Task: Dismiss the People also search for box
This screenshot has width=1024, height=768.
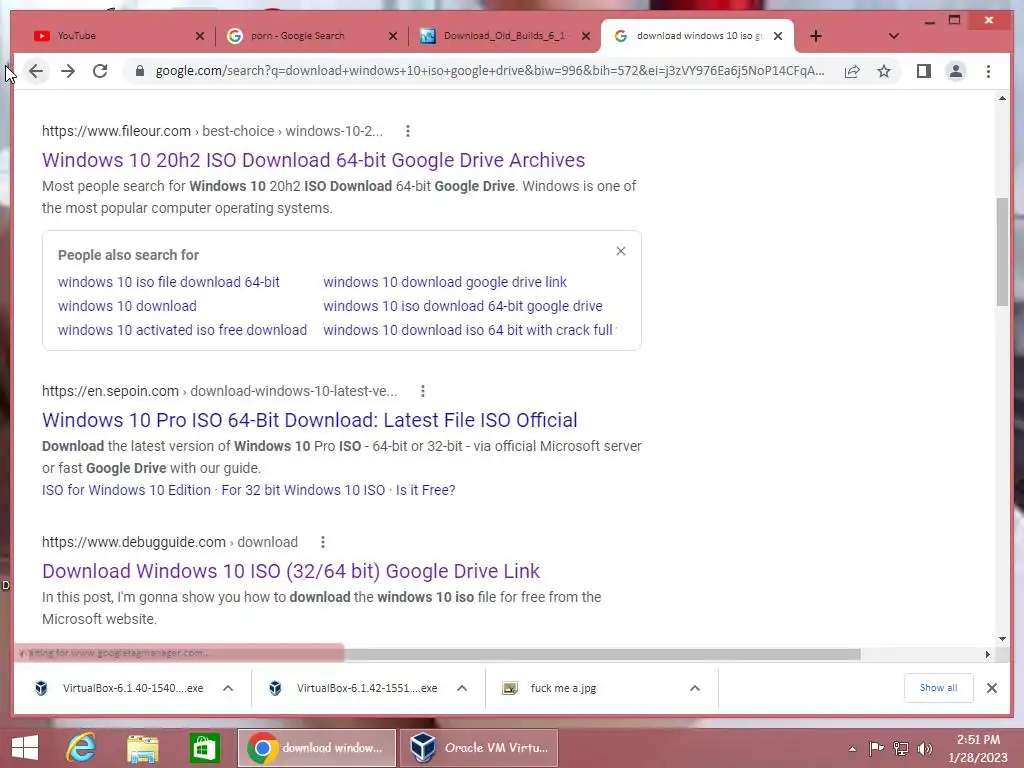Action: 621,251
